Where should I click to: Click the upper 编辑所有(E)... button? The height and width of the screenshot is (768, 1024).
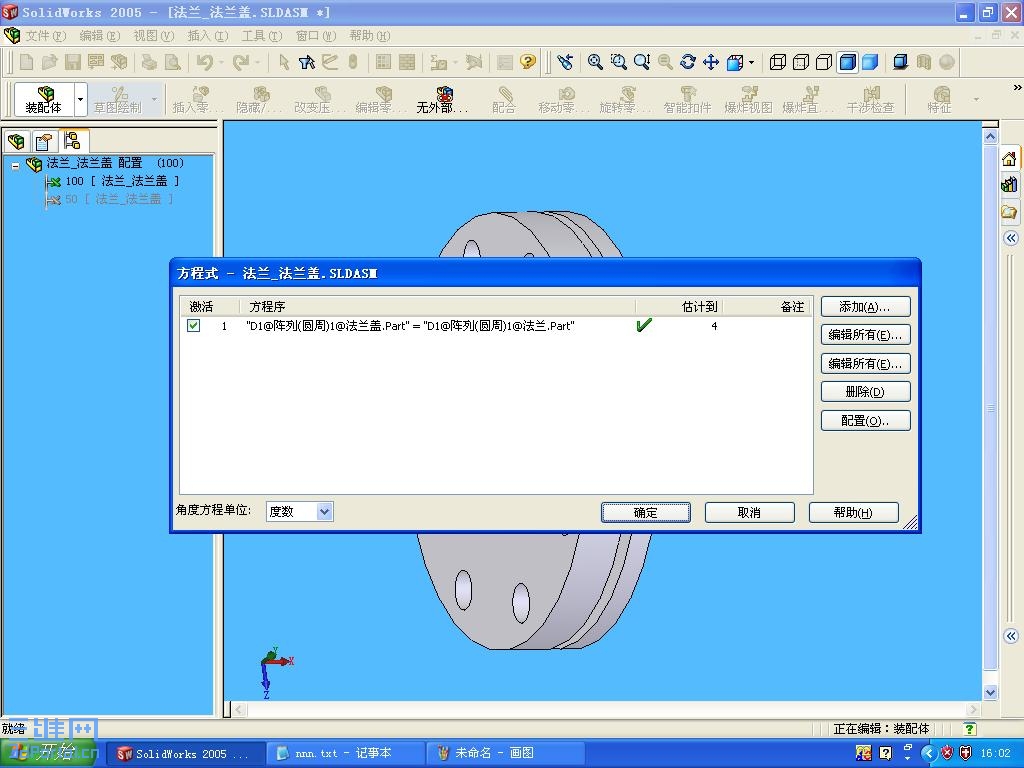[865, 334]
